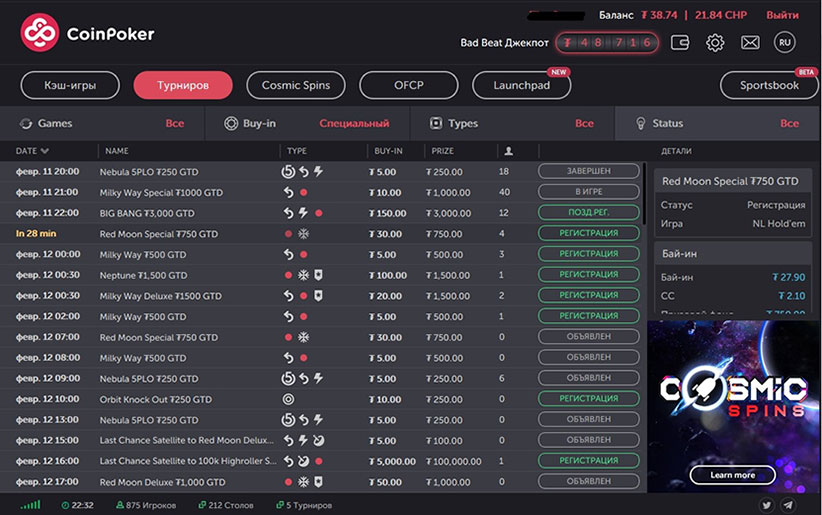Open Status filter dropdown showing Все
The height and width of the screenshot is (515, 822).
pyautogui.click(x=789, y=124)
